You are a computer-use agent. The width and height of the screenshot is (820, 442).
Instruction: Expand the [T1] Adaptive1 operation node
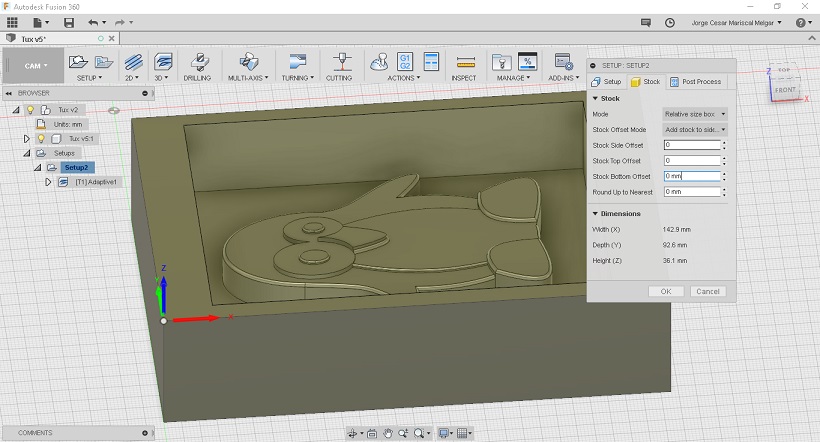coord(48,182)
